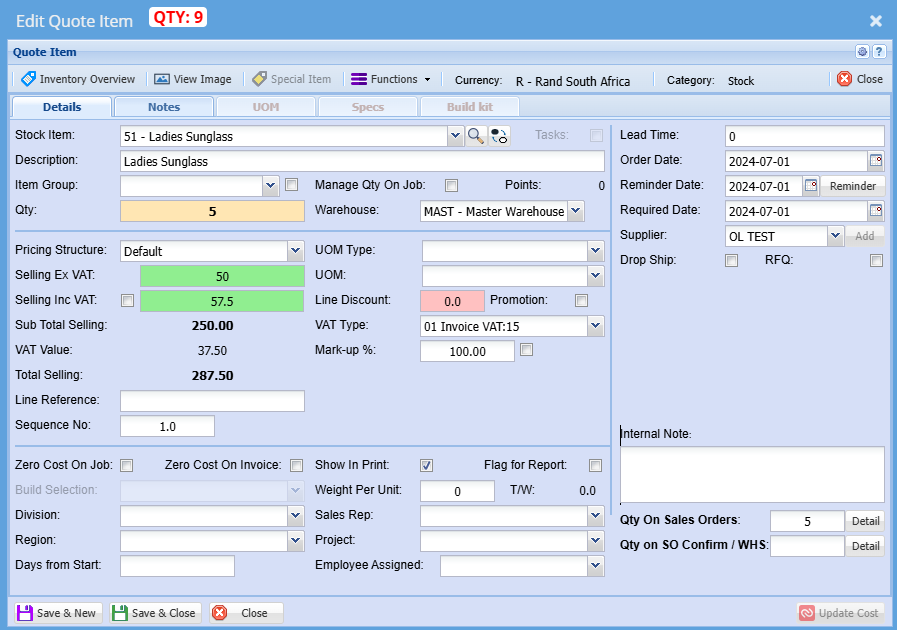Screen dimensions: 897x630
Task: Expand the Warehouse dropdown
Action: [574, 211]
